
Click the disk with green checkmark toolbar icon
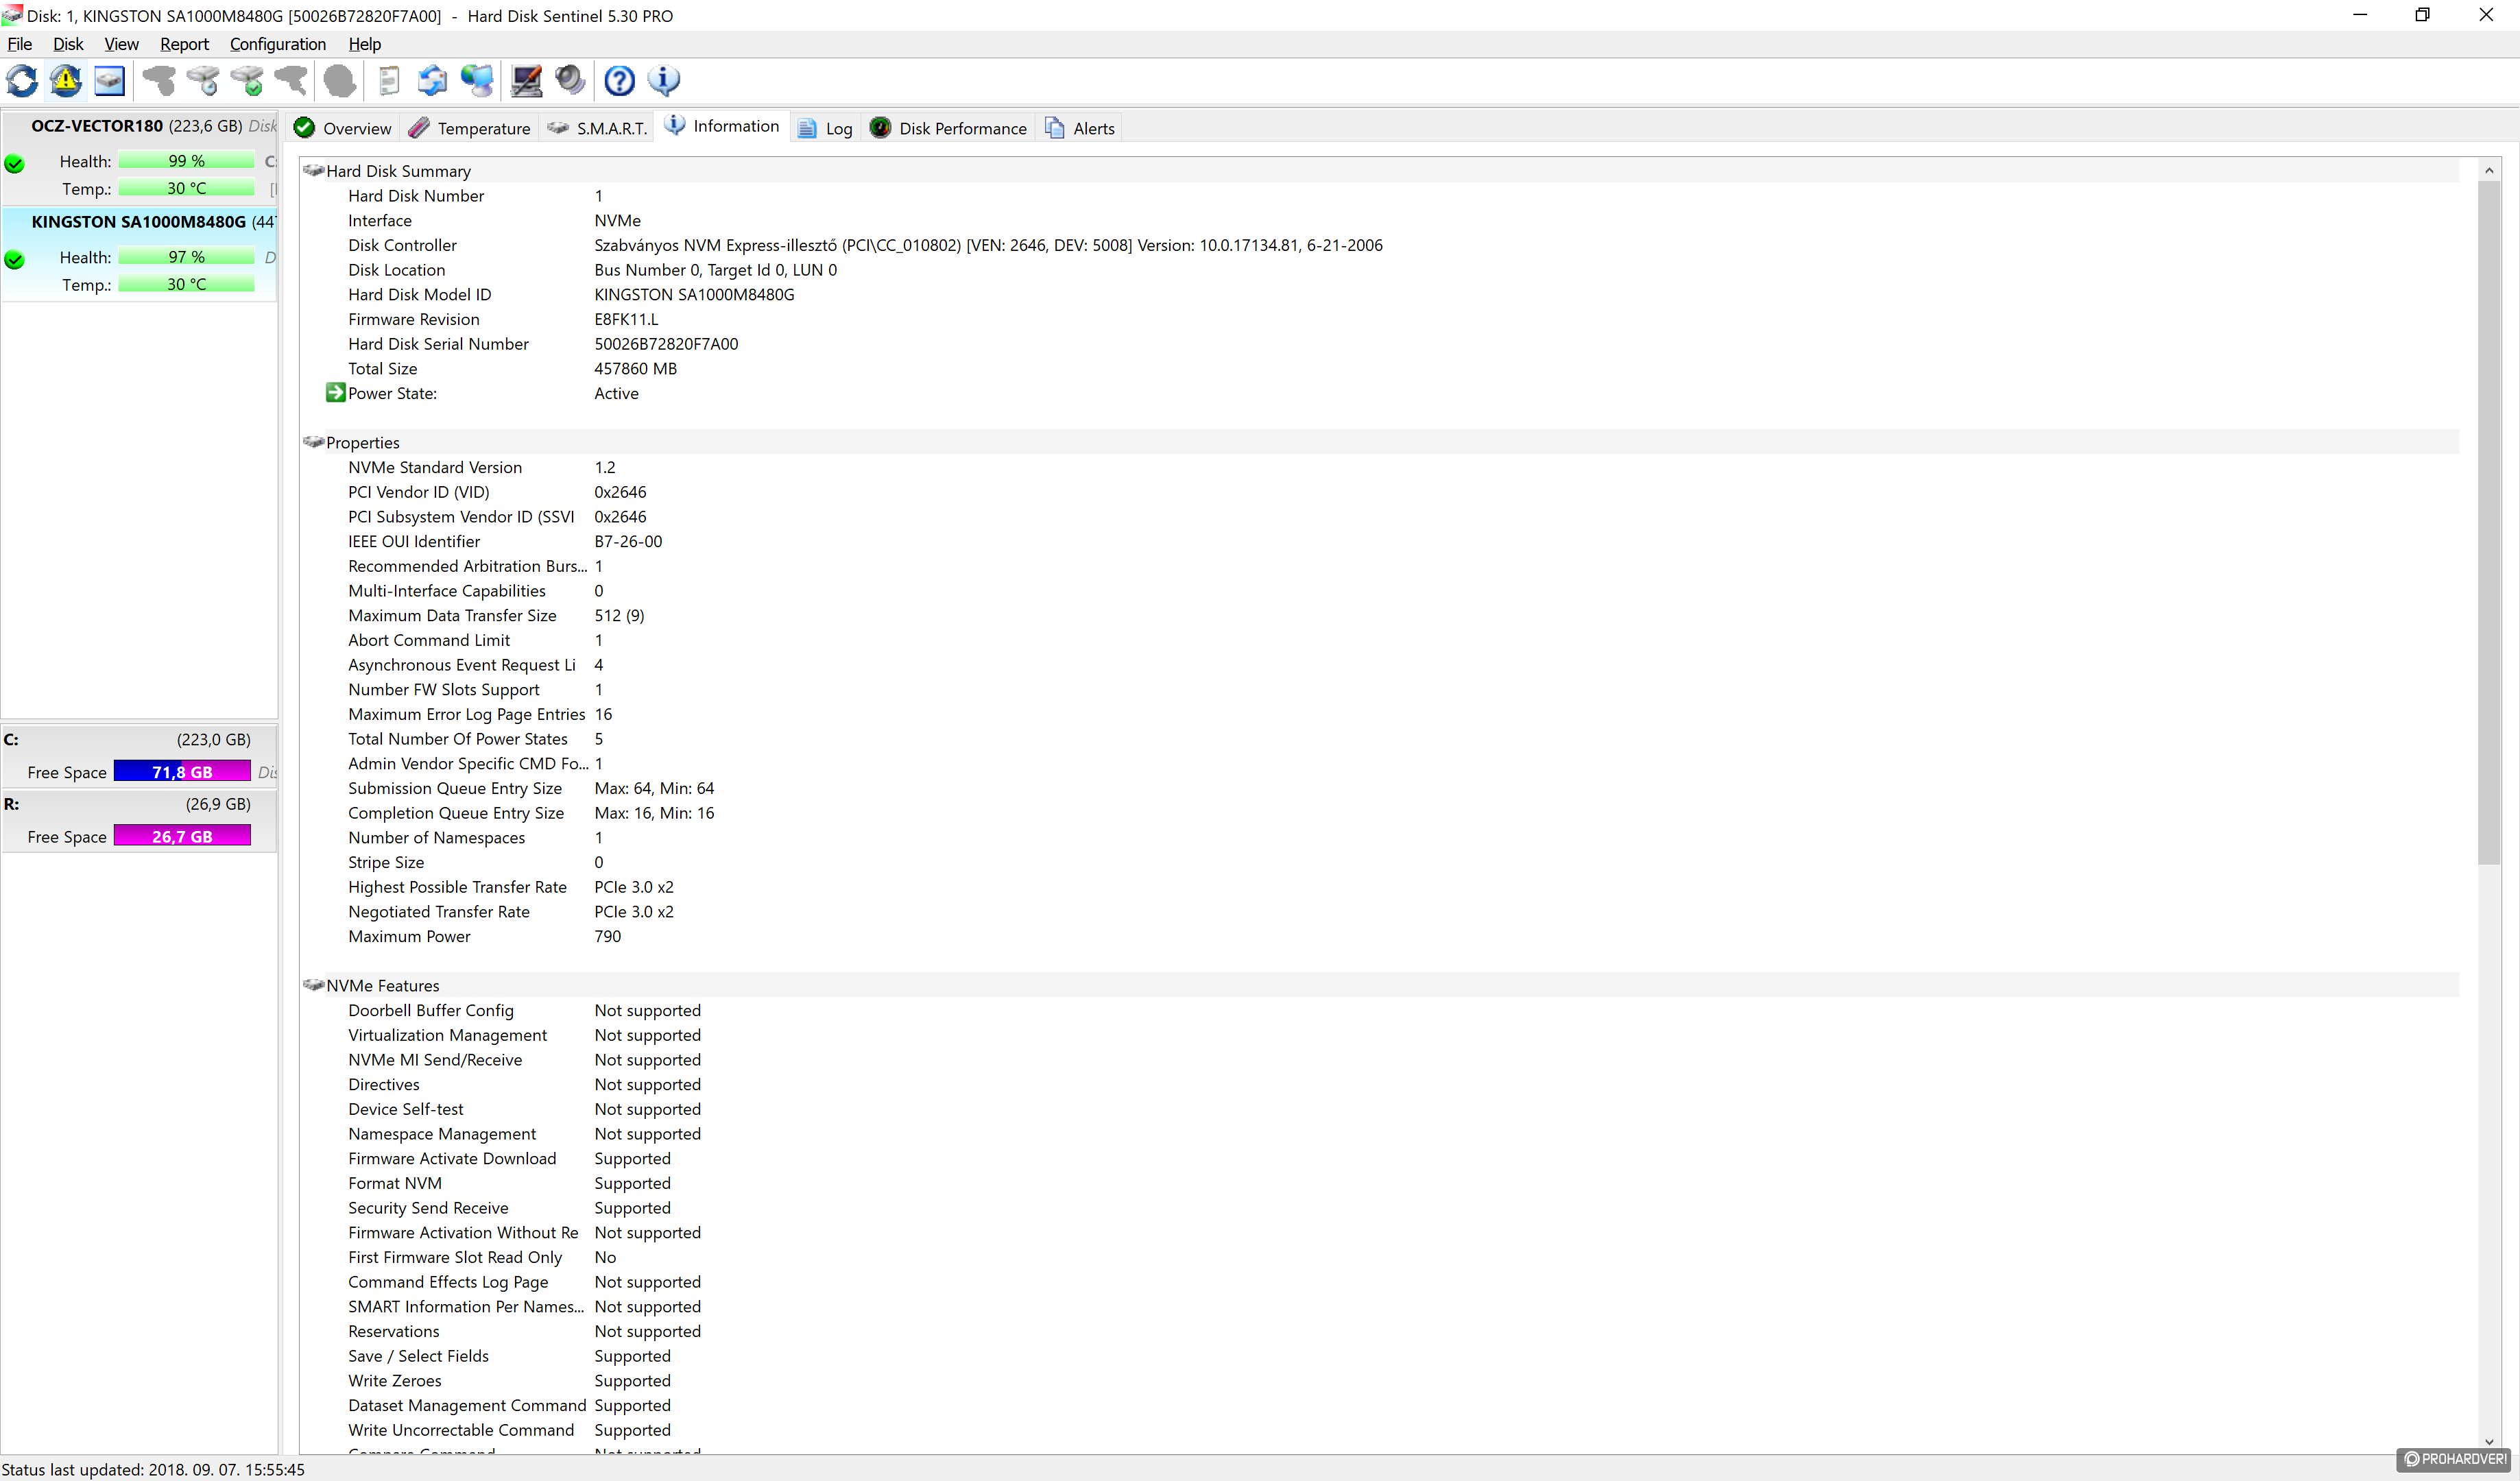pyautogui.click(x=247, y=80)
